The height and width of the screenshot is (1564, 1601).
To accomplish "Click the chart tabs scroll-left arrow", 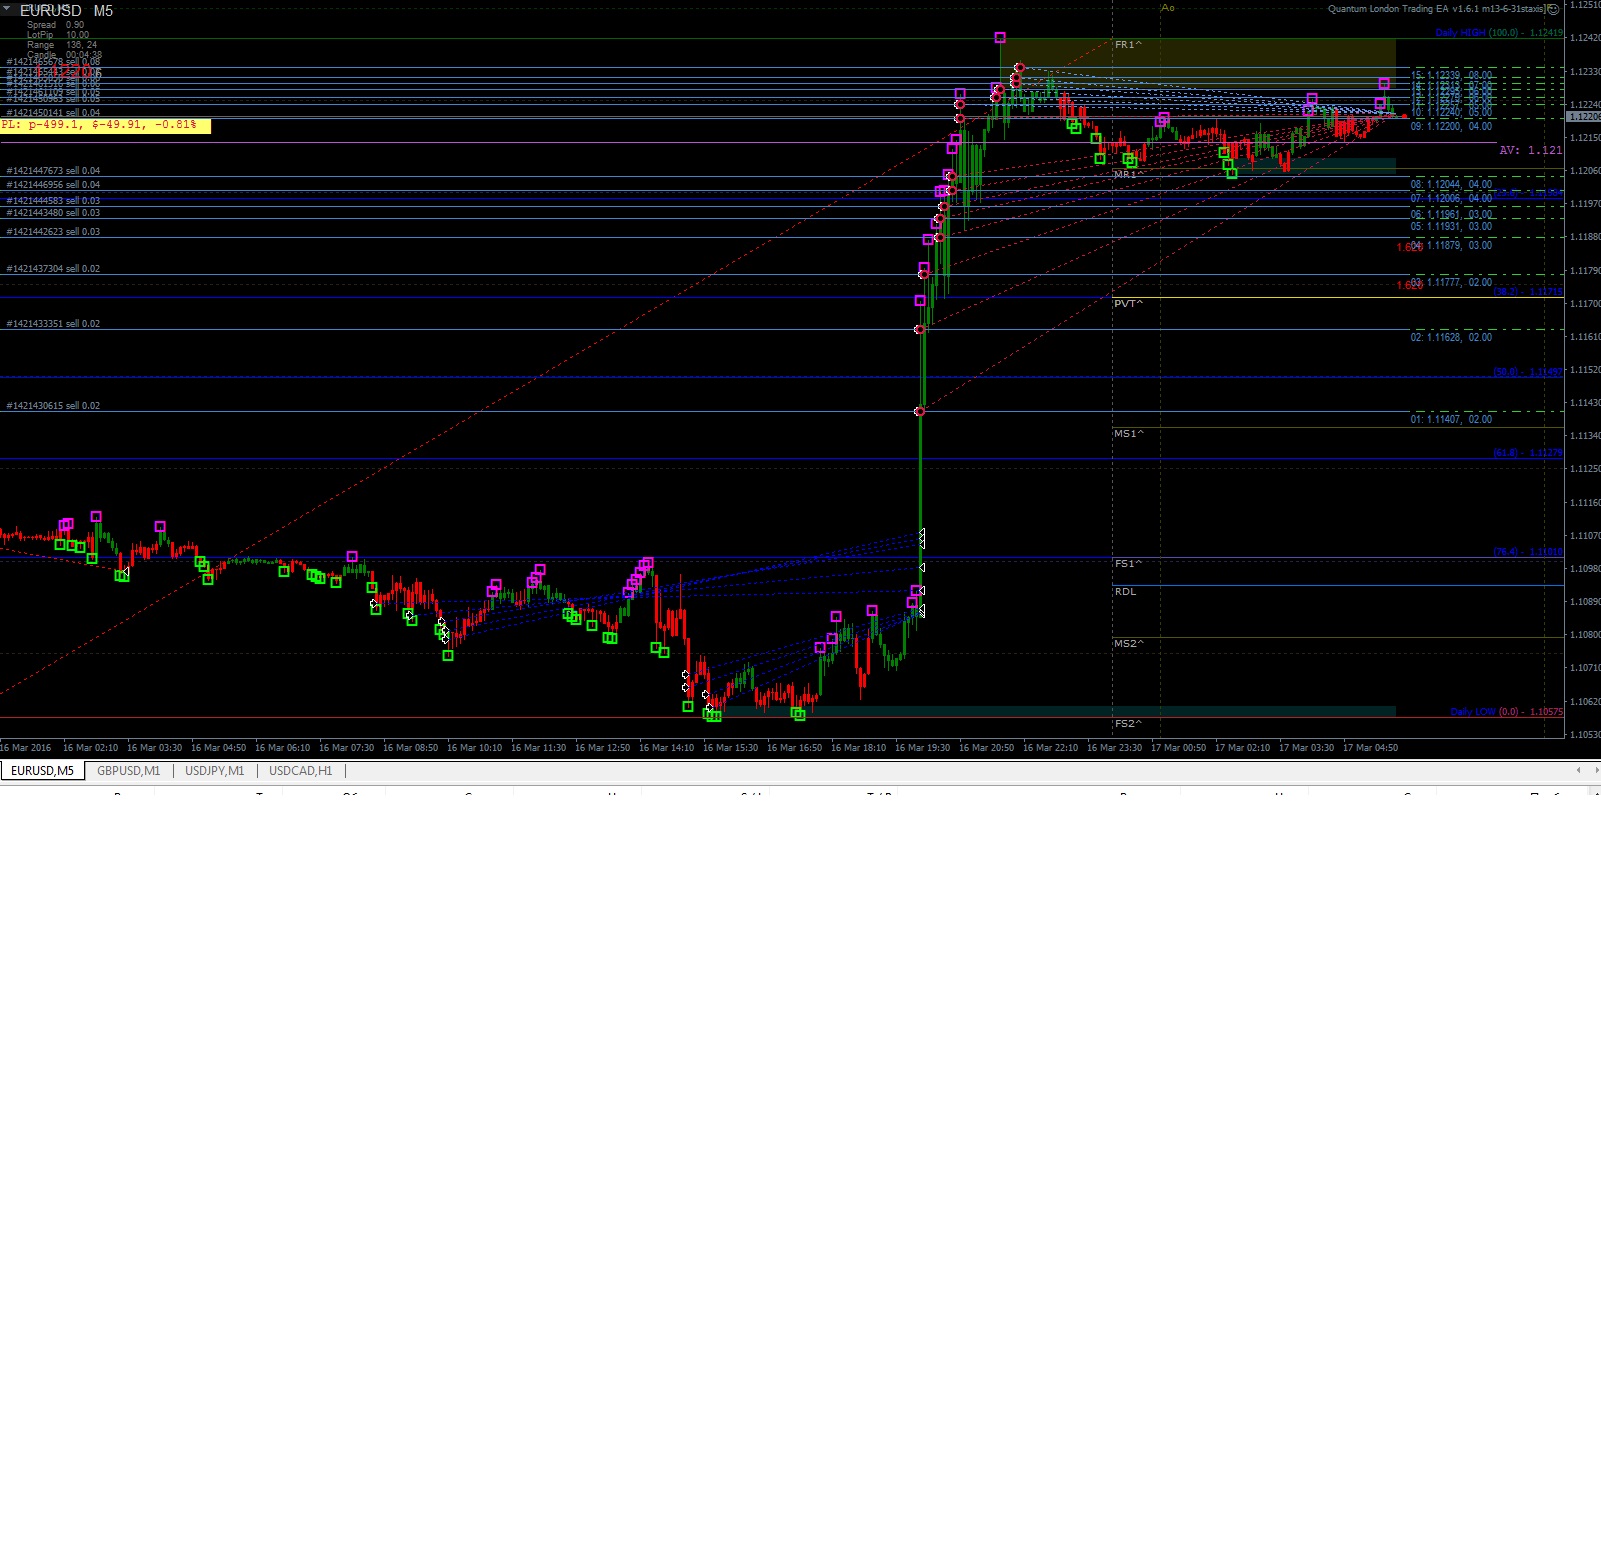I will pos(1578,770).
